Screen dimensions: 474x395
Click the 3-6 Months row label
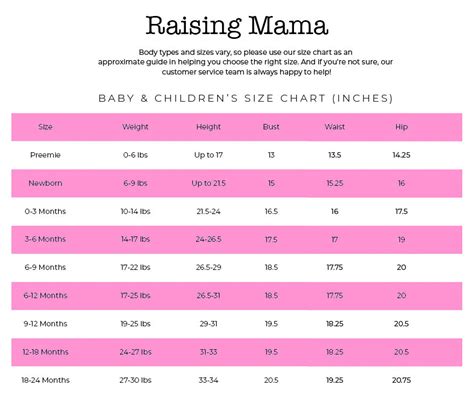click(45, 239)
